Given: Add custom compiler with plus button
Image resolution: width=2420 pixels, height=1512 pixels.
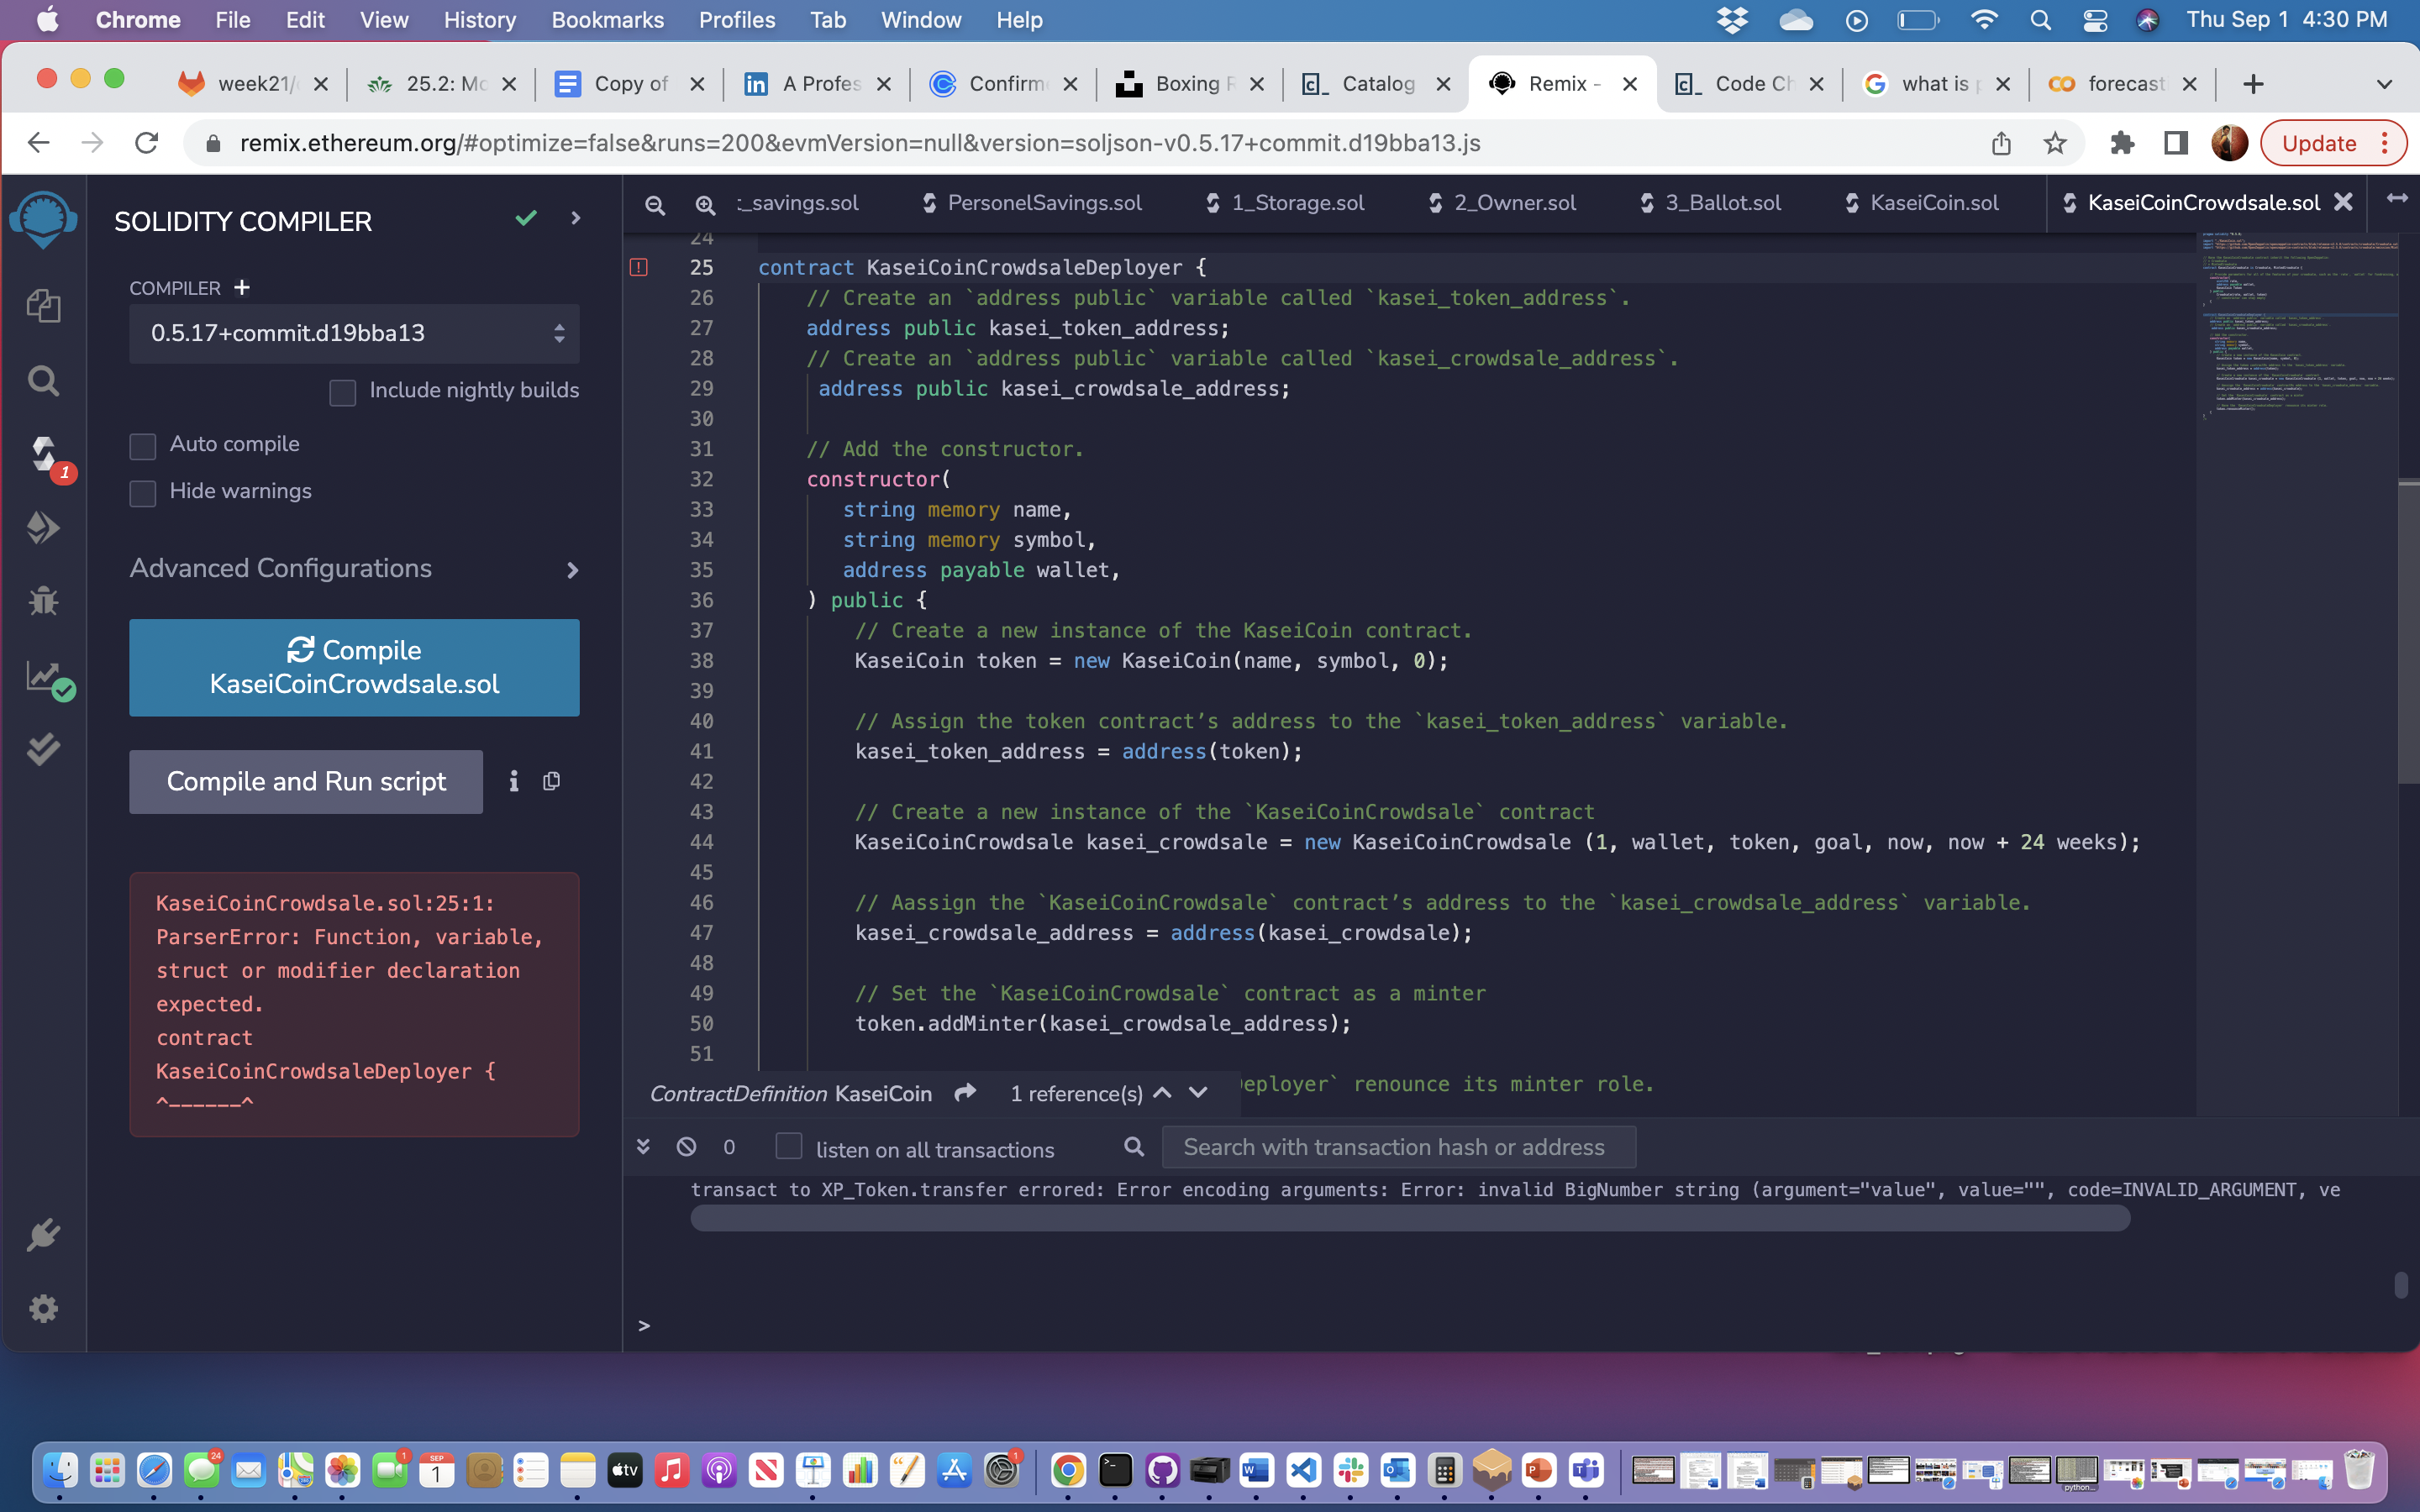Looking at the screenshot, I should pos(242,288).
